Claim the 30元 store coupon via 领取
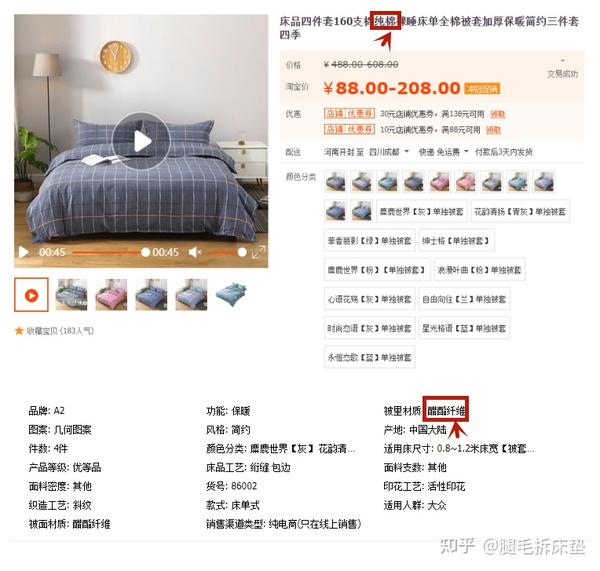The width and height of the screenshot is (600, 571). (498, 114)
